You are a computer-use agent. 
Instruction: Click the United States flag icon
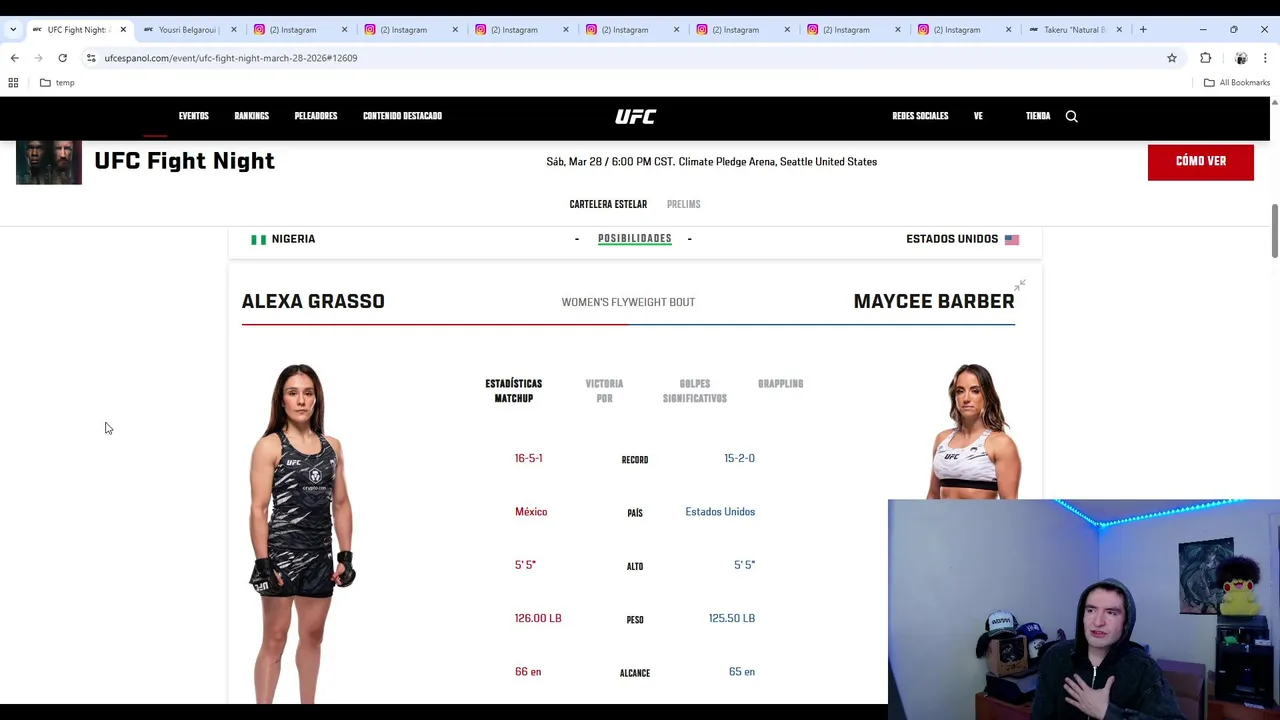click(x=1012, y=239)
